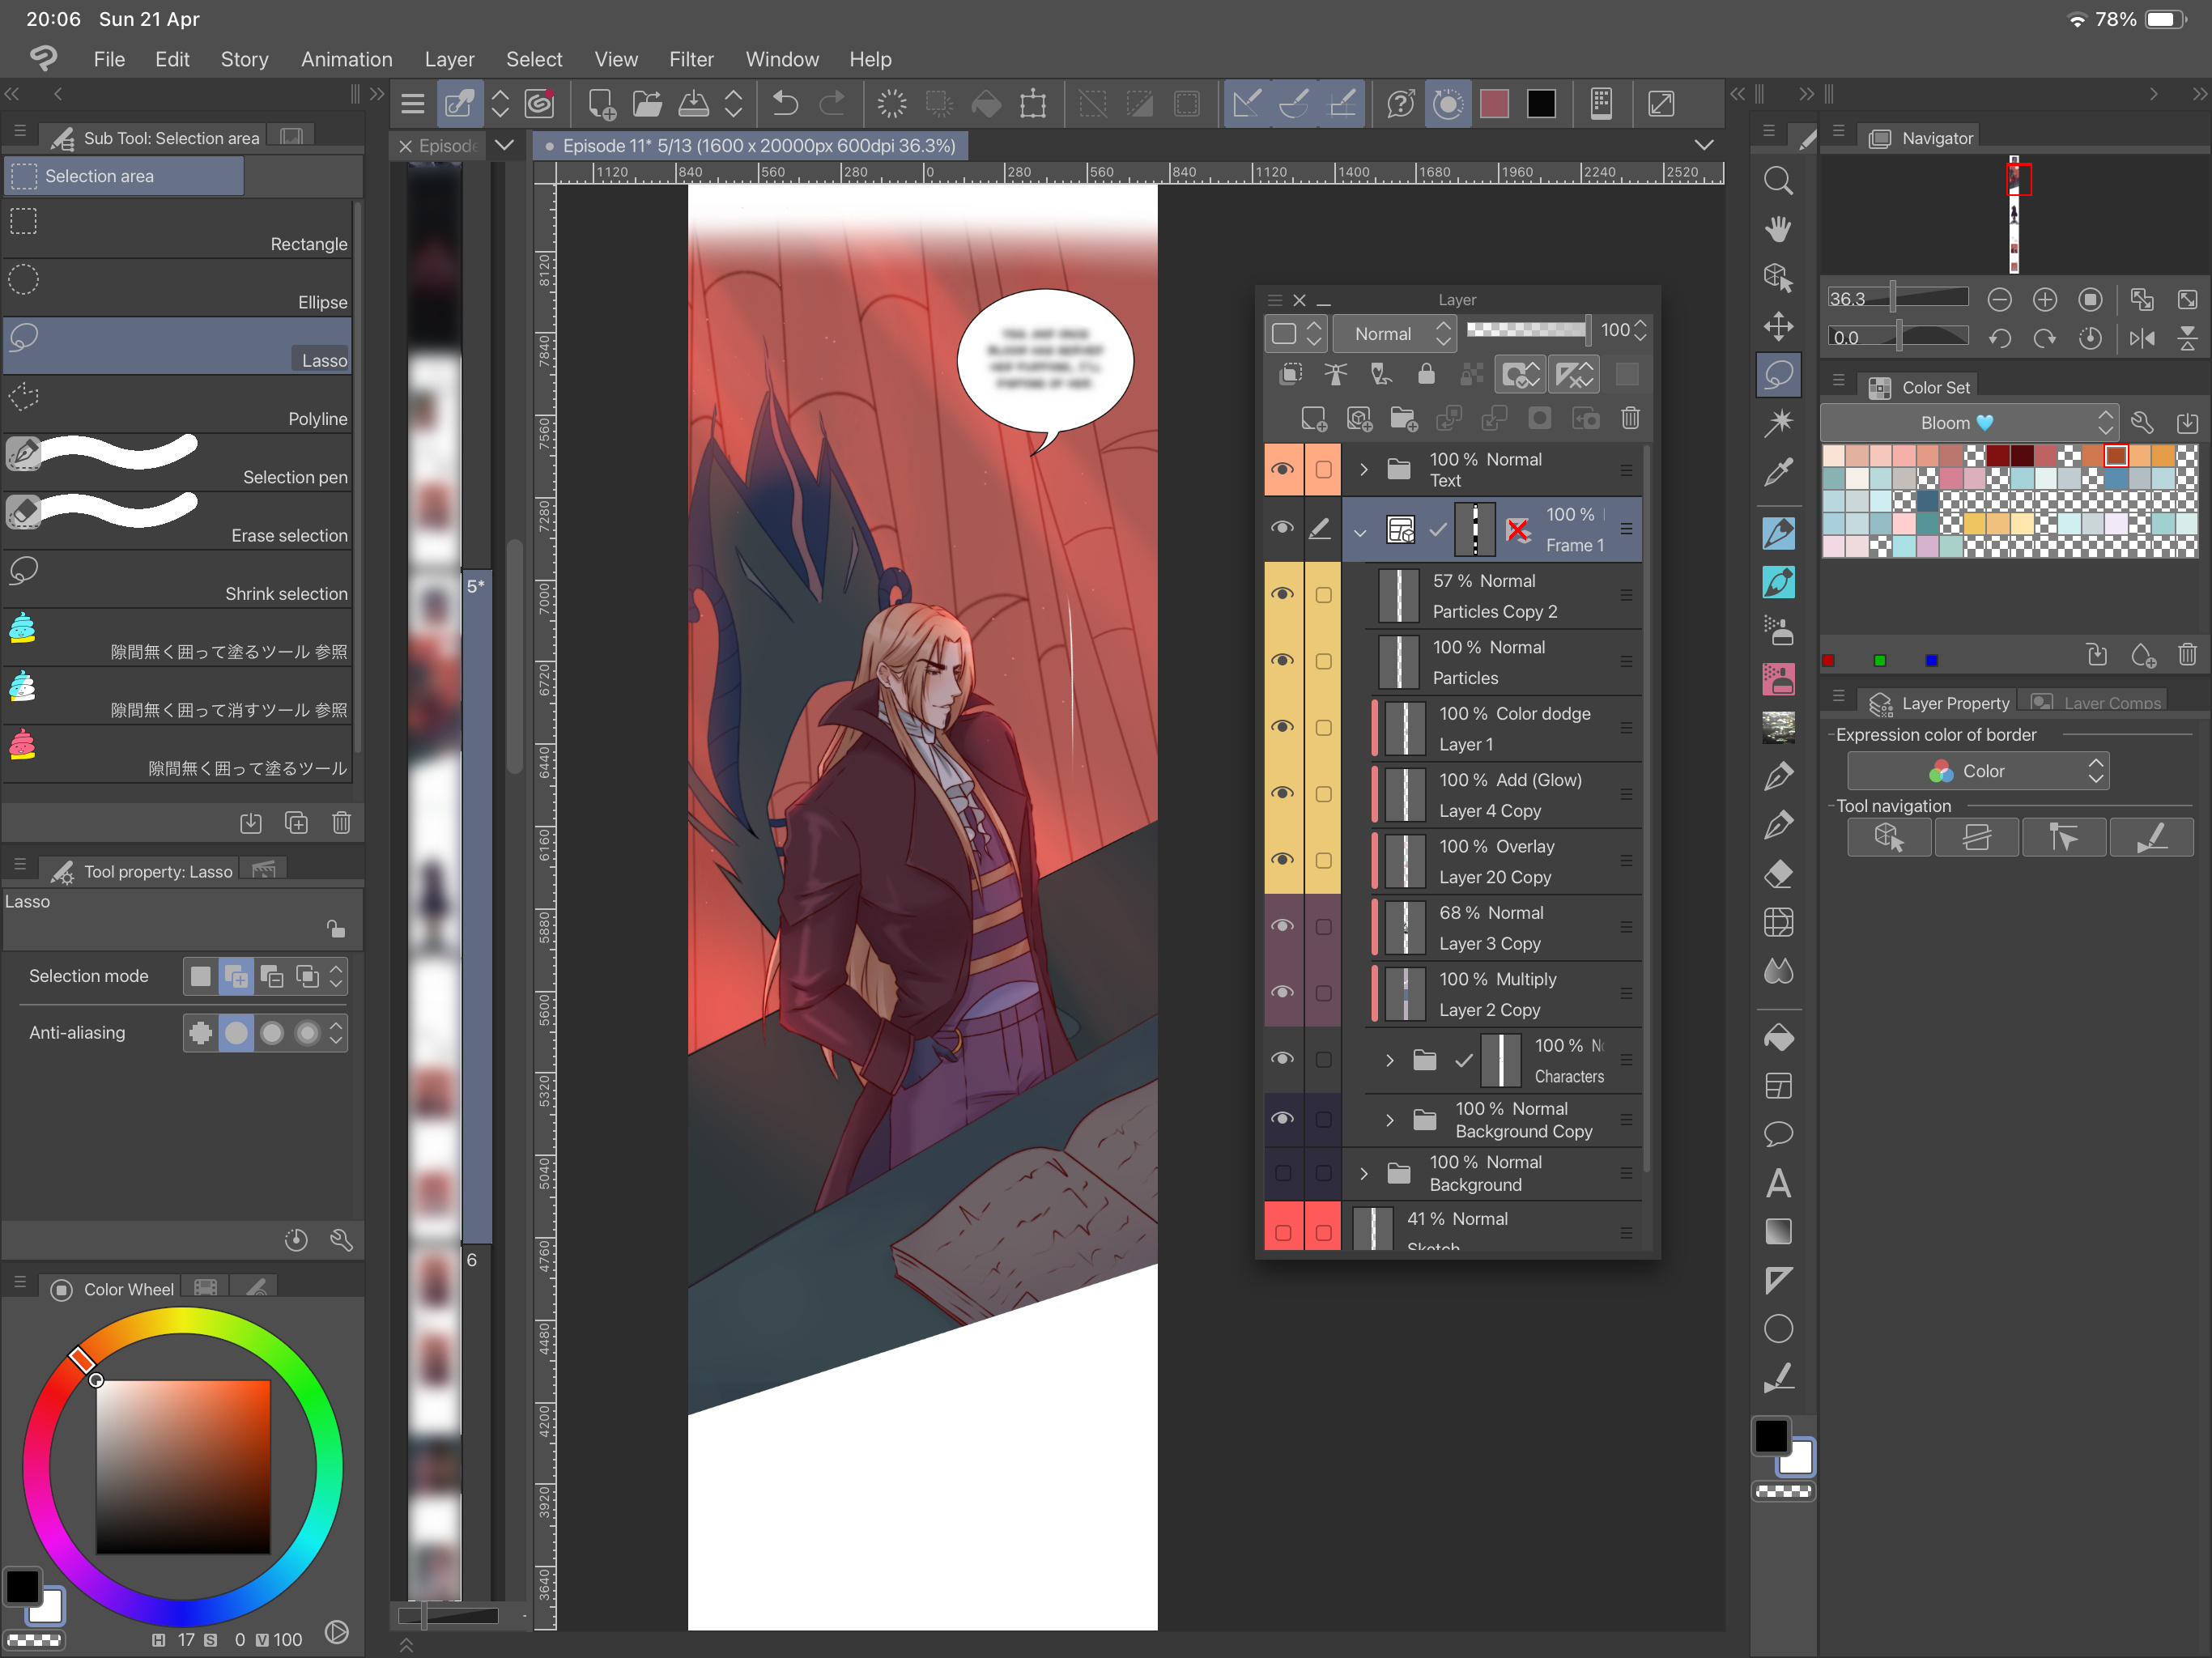The height and width of the screenshot is (1658, 2212).
Task: Select the Move layer tool
Action: coord(1777,326)
